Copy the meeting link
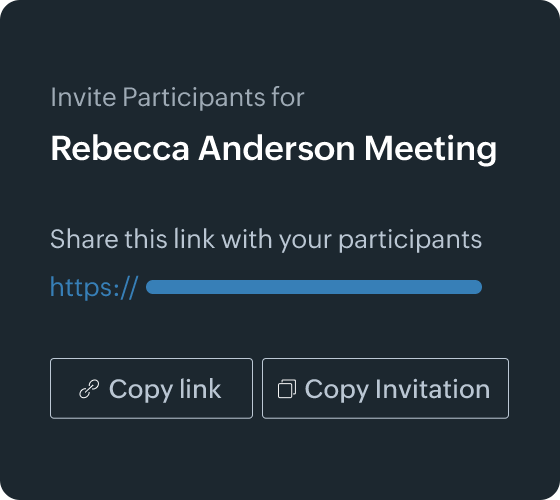The height and width of the screenshot is (500, 560). [x=151, y=388]
